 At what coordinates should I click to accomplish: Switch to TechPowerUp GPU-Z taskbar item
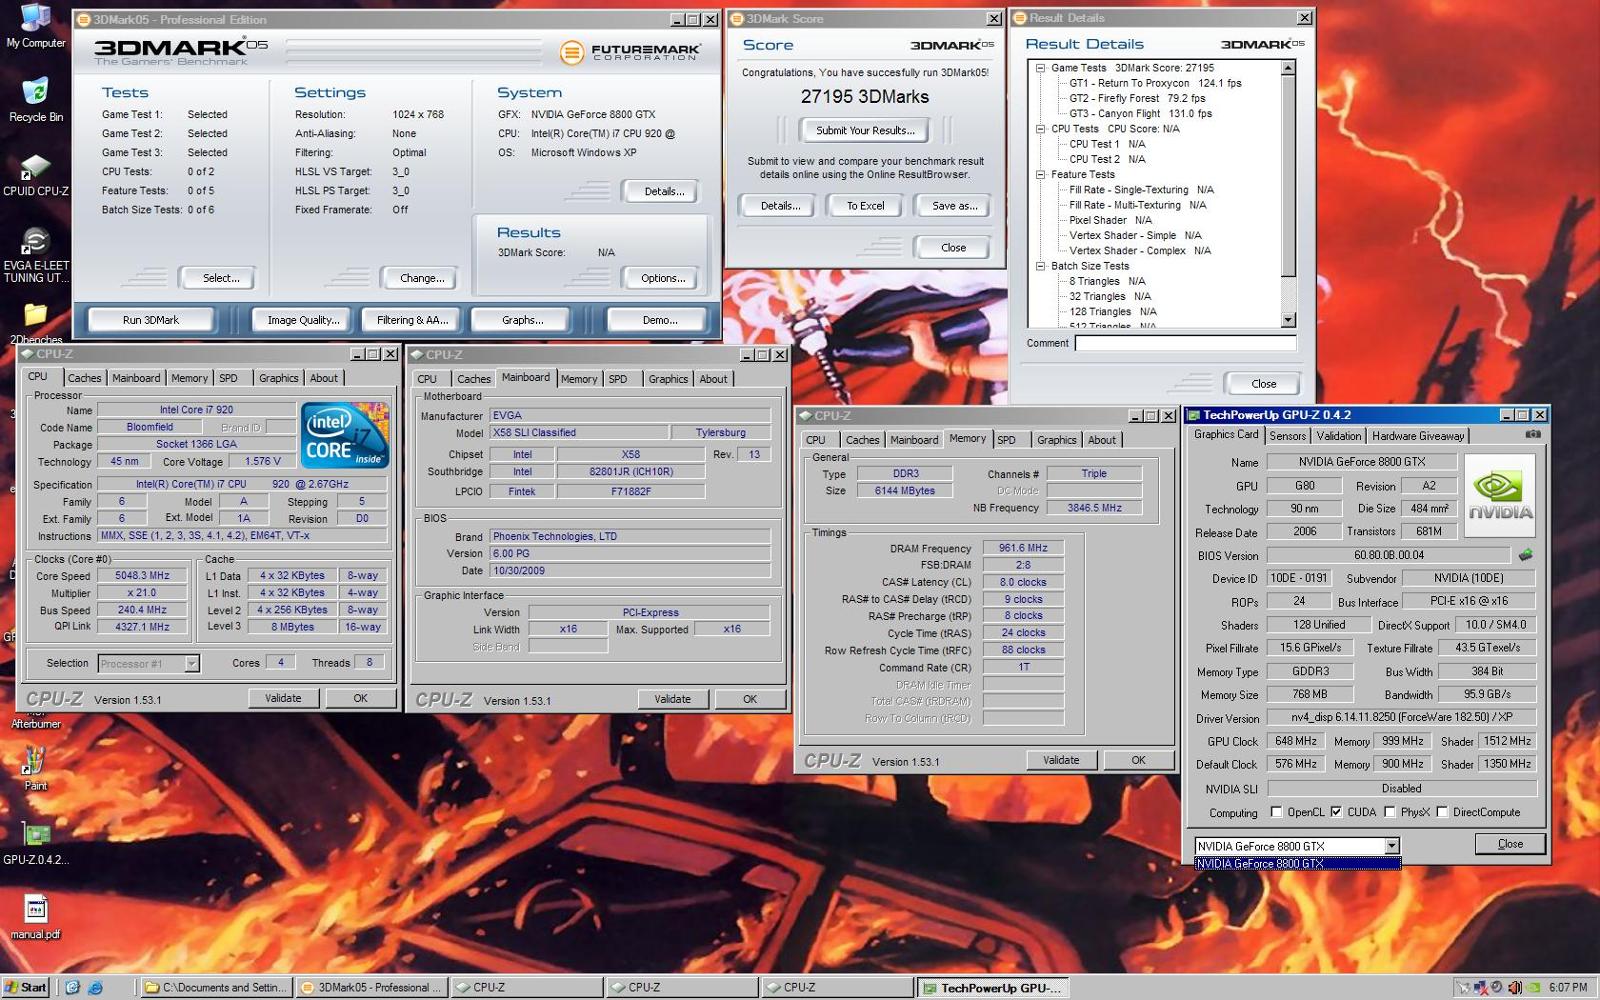992,987
